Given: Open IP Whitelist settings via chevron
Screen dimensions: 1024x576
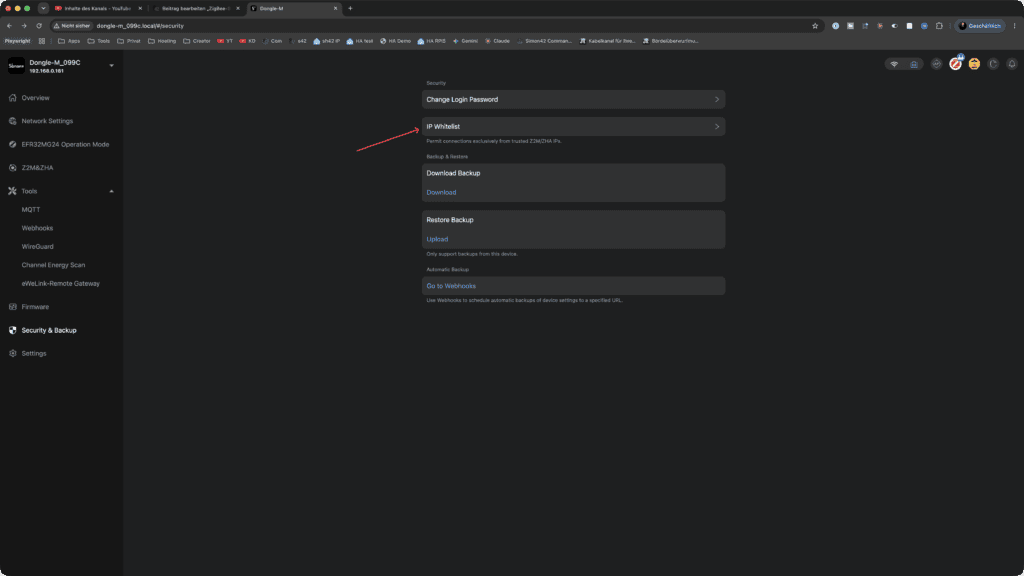Looking at the screenshot, I should pos(716,127).
